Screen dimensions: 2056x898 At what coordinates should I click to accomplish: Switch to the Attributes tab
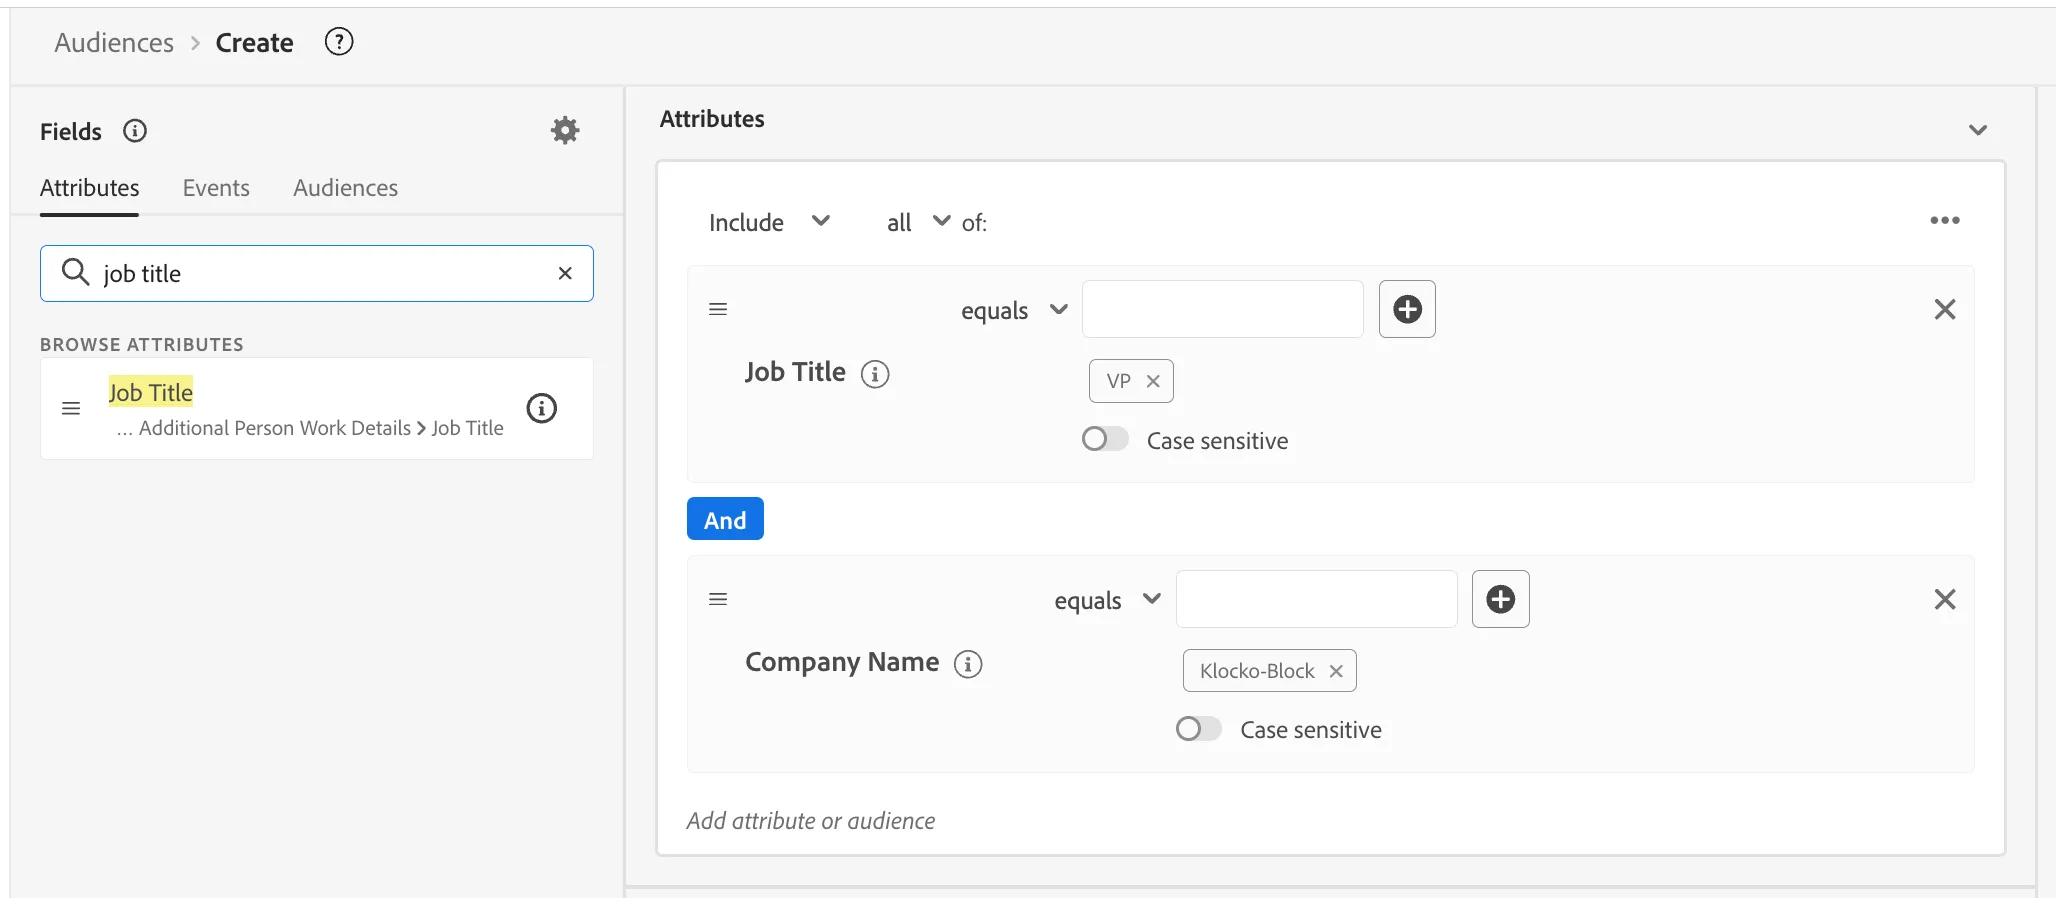[x=89, y=188]
